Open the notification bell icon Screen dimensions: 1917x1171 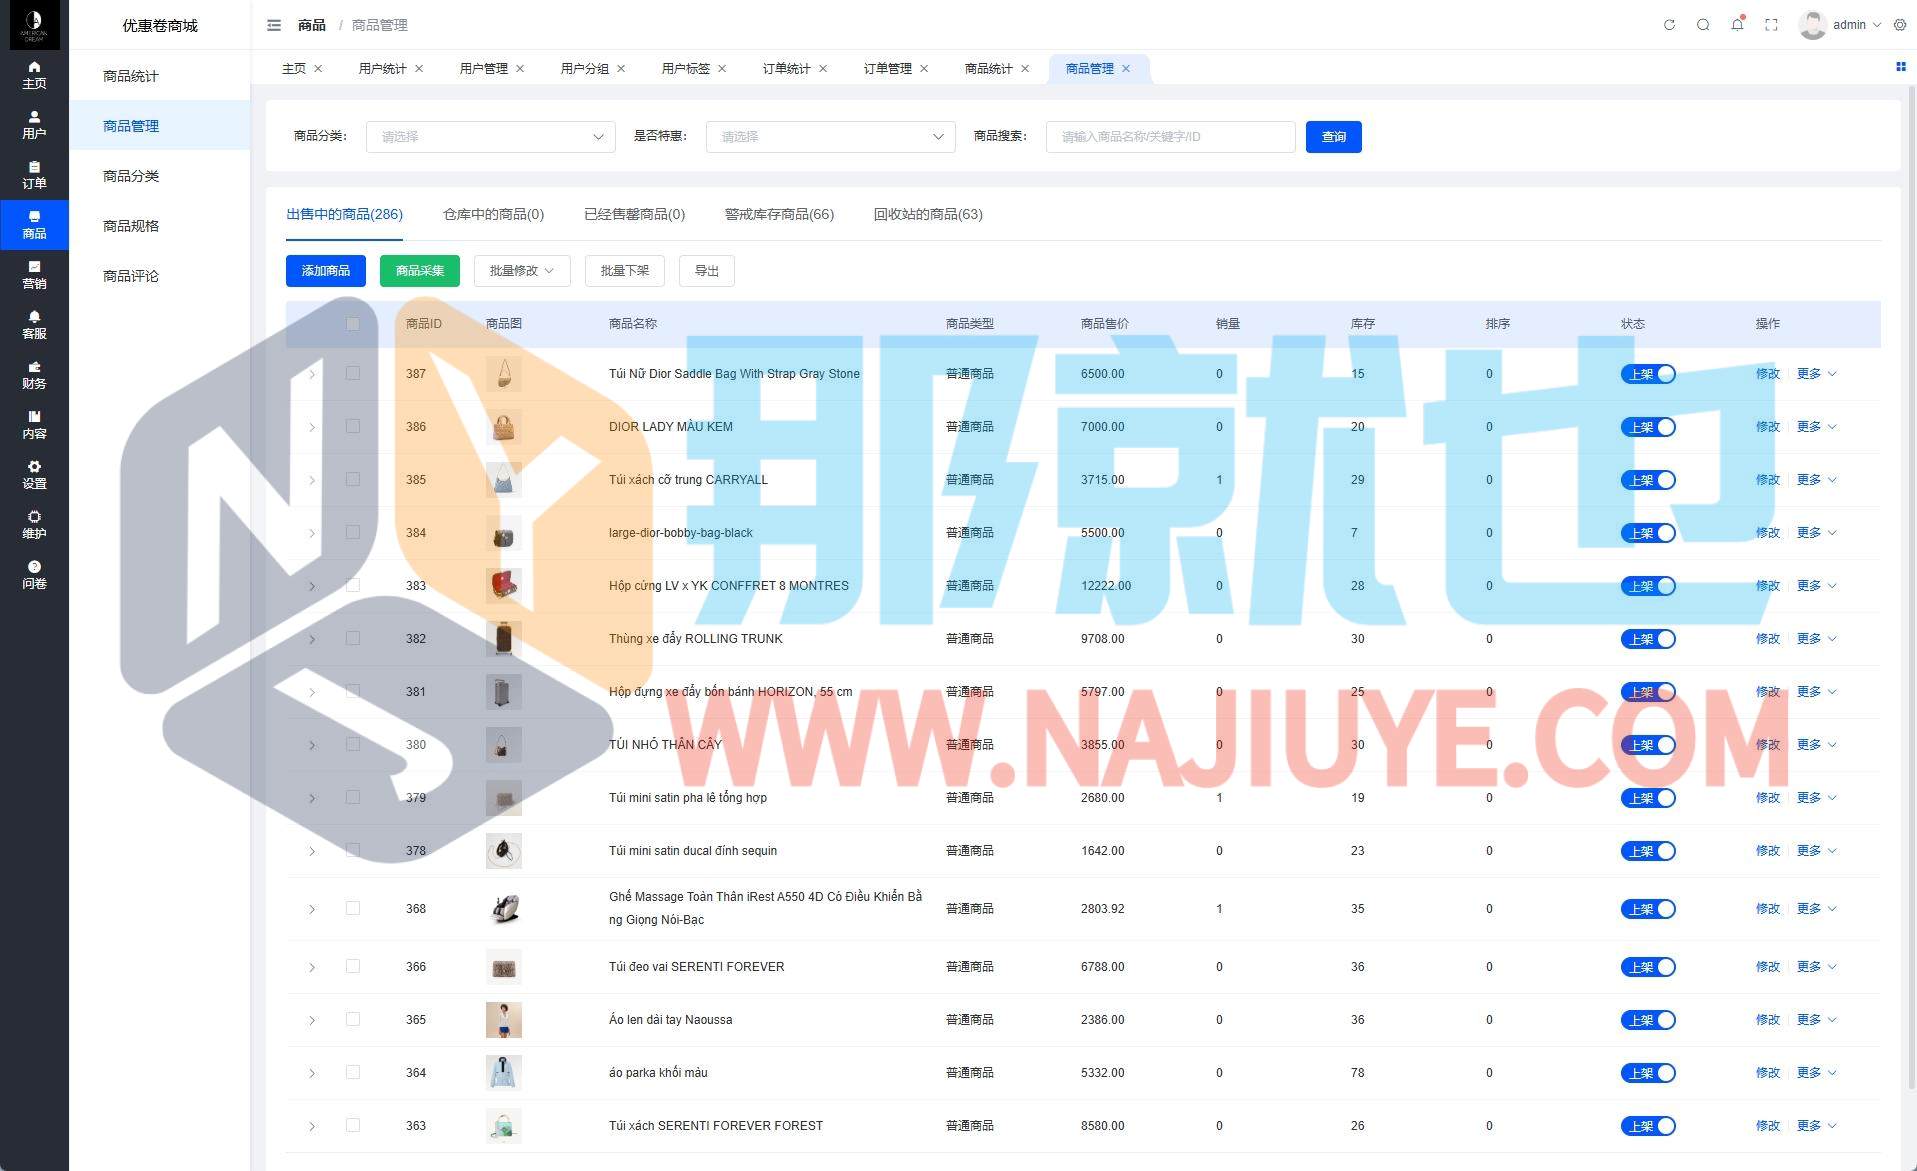pyautogui.click(x=1737, y=25)
